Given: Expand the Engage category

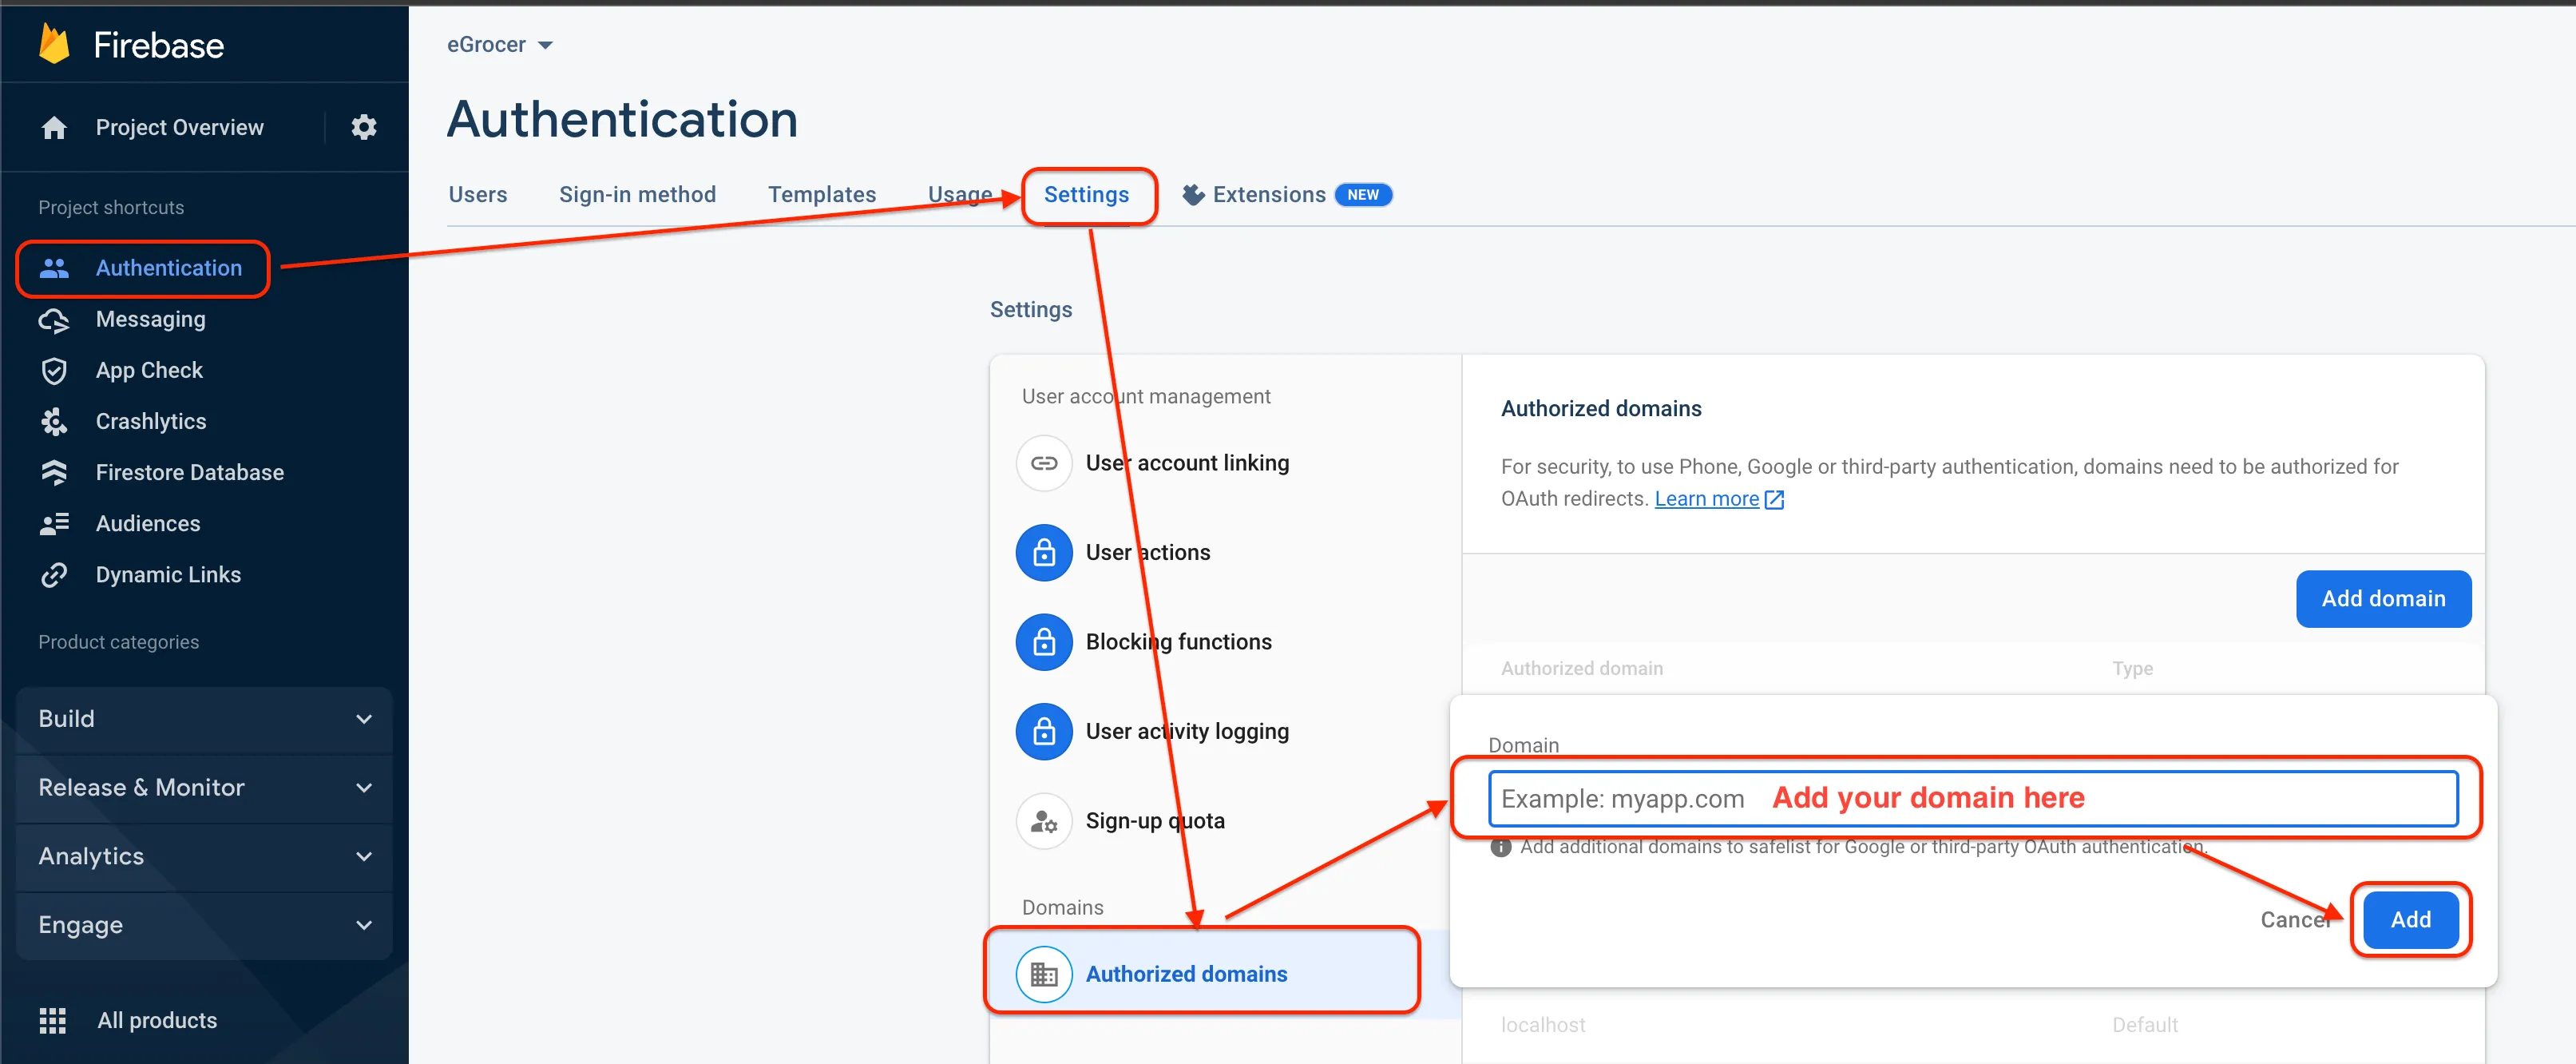Looking at the screenshot, I should pos(204,926).
